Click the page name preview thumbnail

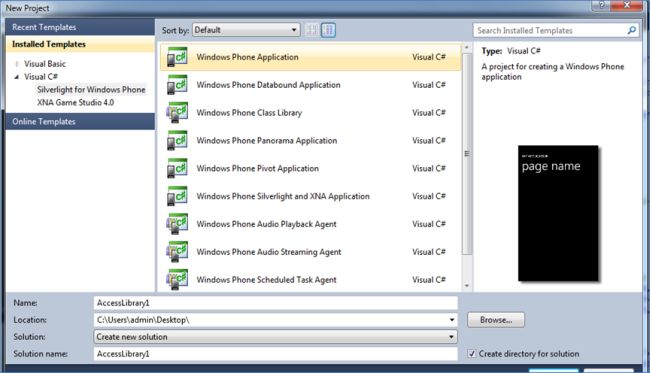[558, 213]
